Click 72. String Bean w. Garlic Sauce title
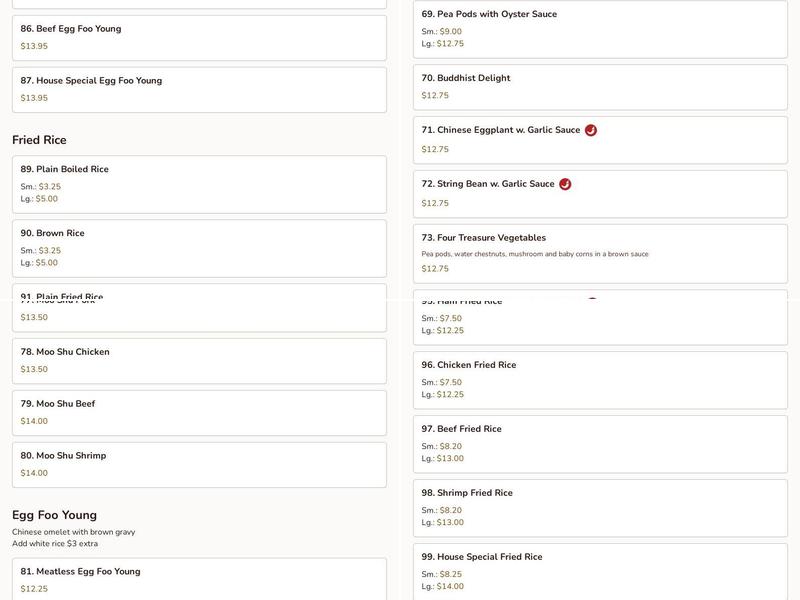This screenshot has height=600, width=800. pyautogui.click(x=487, y=184)
